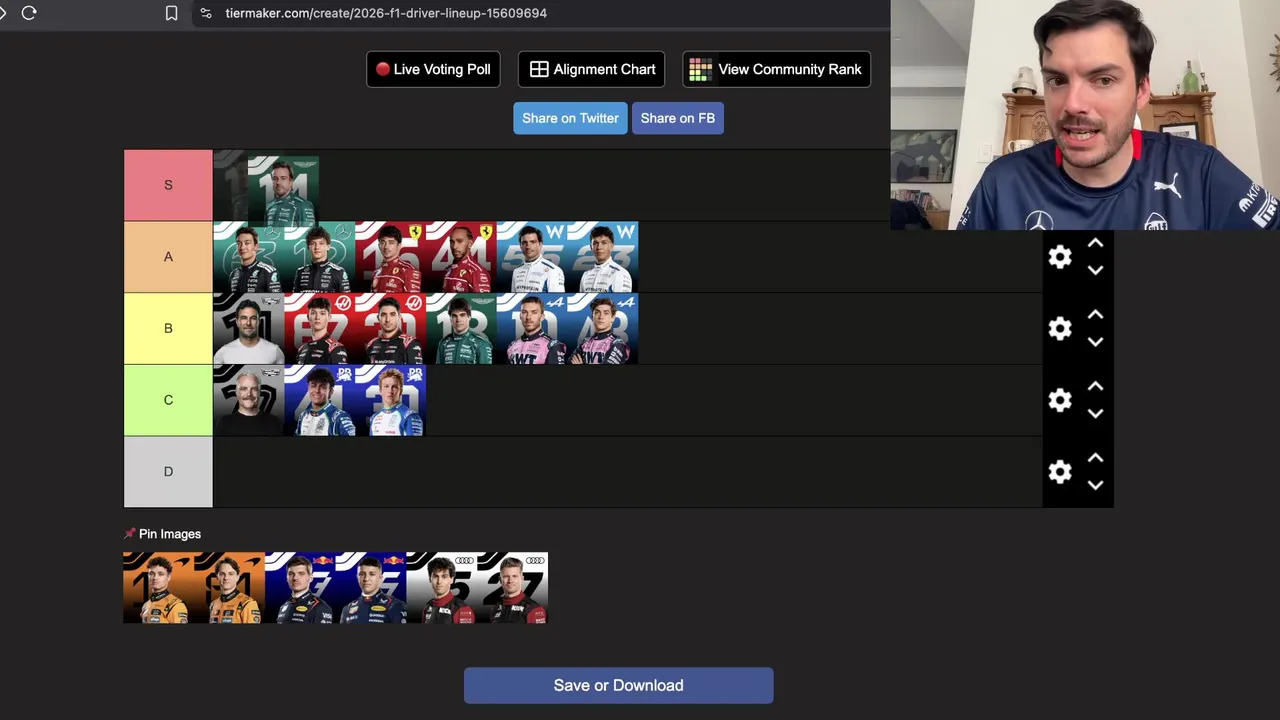This screenshot has height=720, width=1280.
Task: Bookmark this page using the bookmark icon
Action: click(171, 13)
